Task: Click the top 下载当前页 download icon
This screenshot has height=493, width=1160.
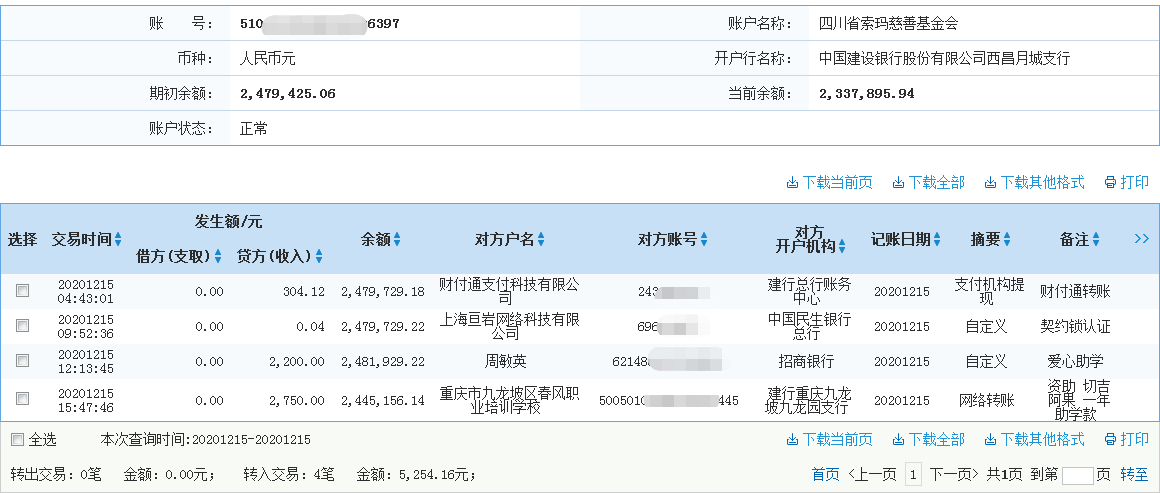Action: [x=792, y=183]
